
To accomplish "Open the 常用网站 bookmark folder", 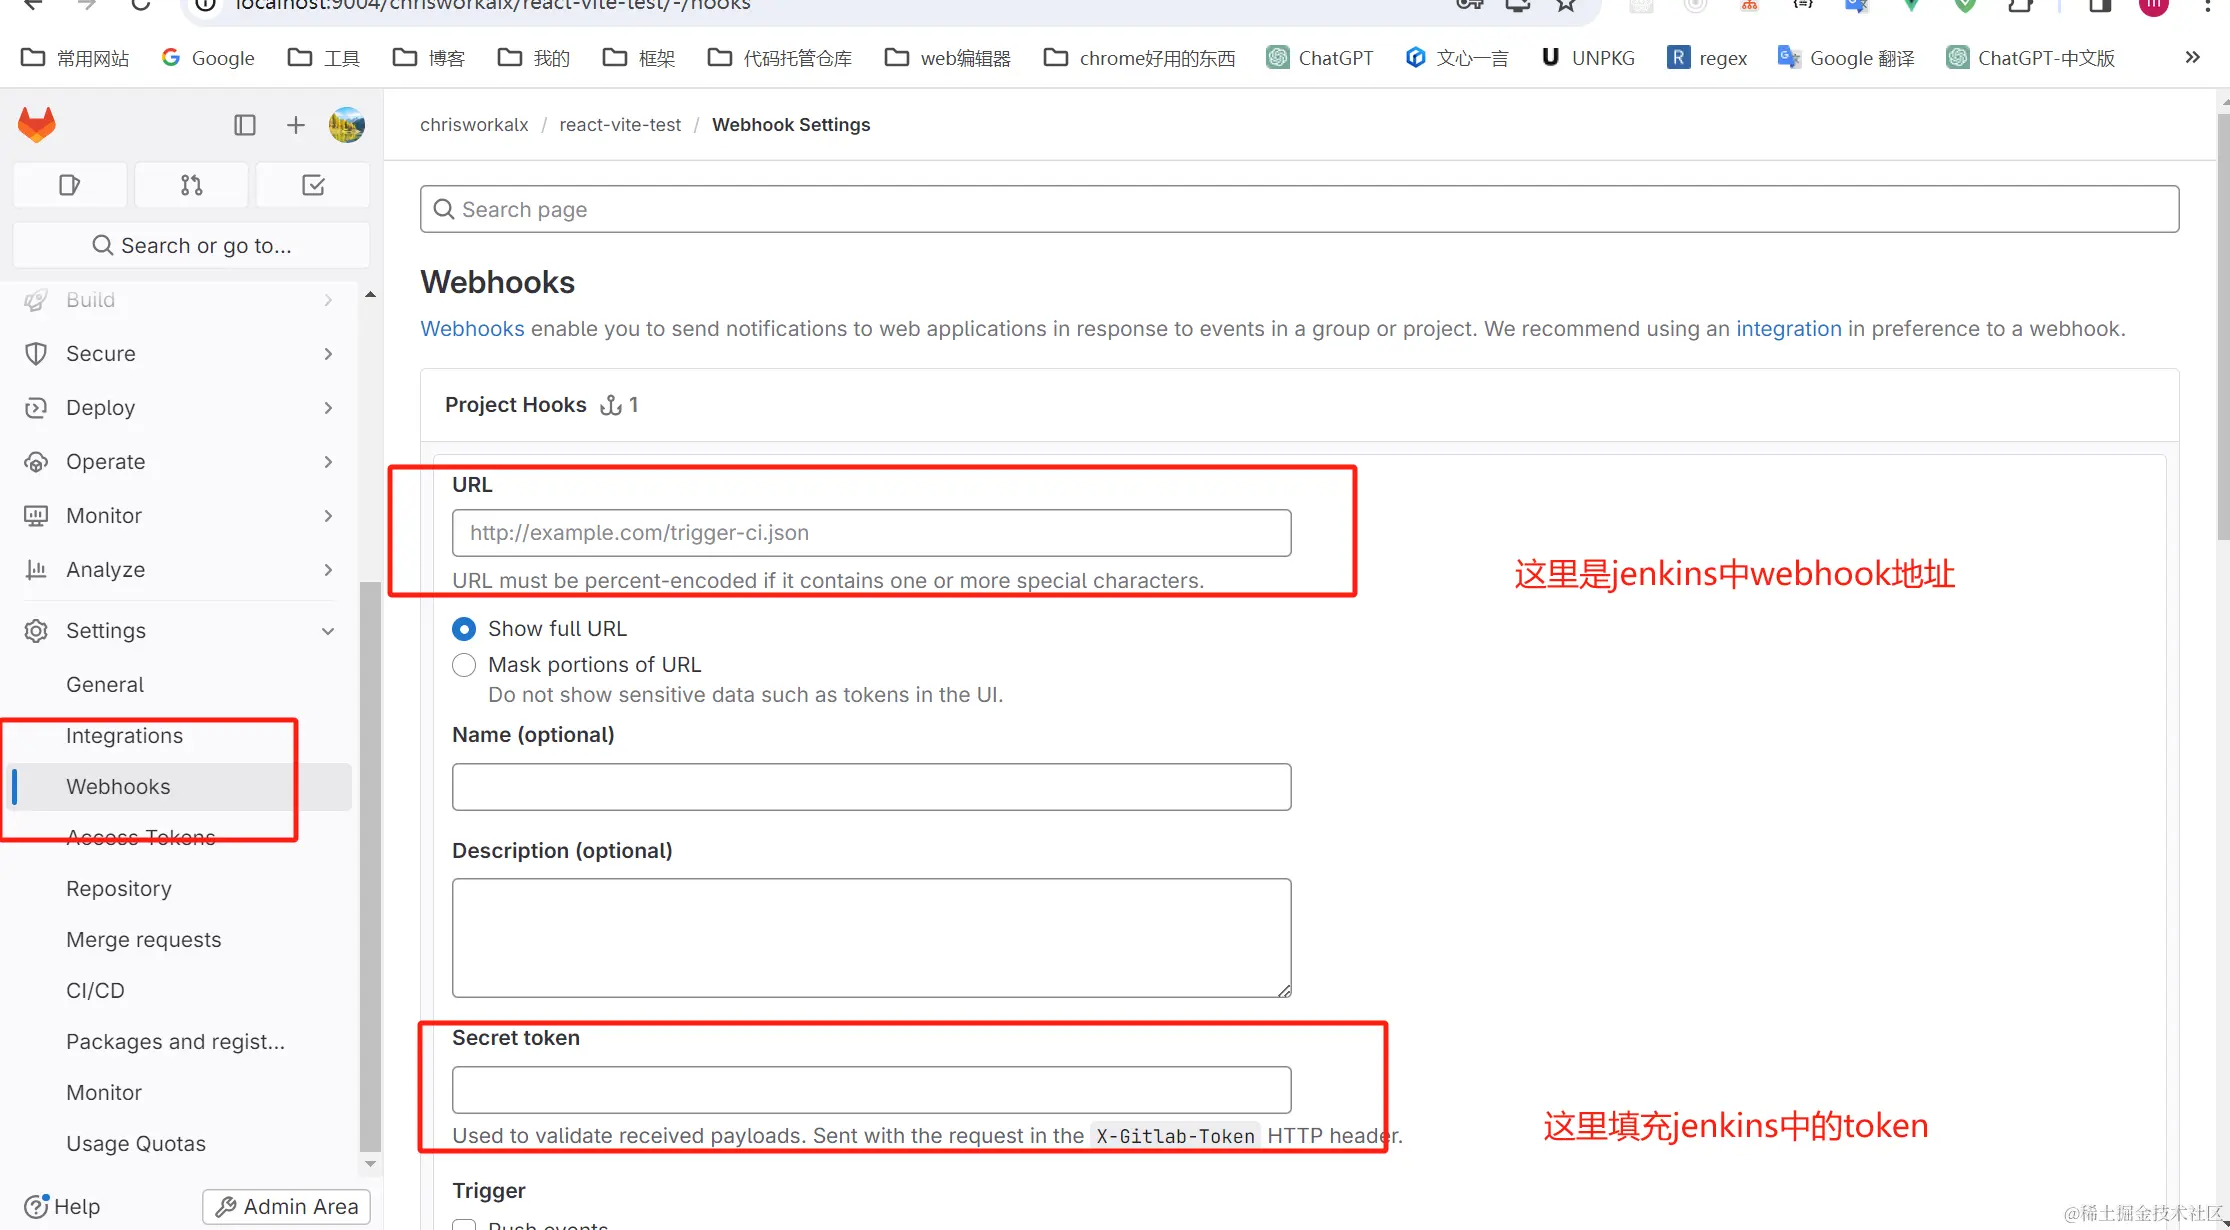I will click(x=75, y=58).
